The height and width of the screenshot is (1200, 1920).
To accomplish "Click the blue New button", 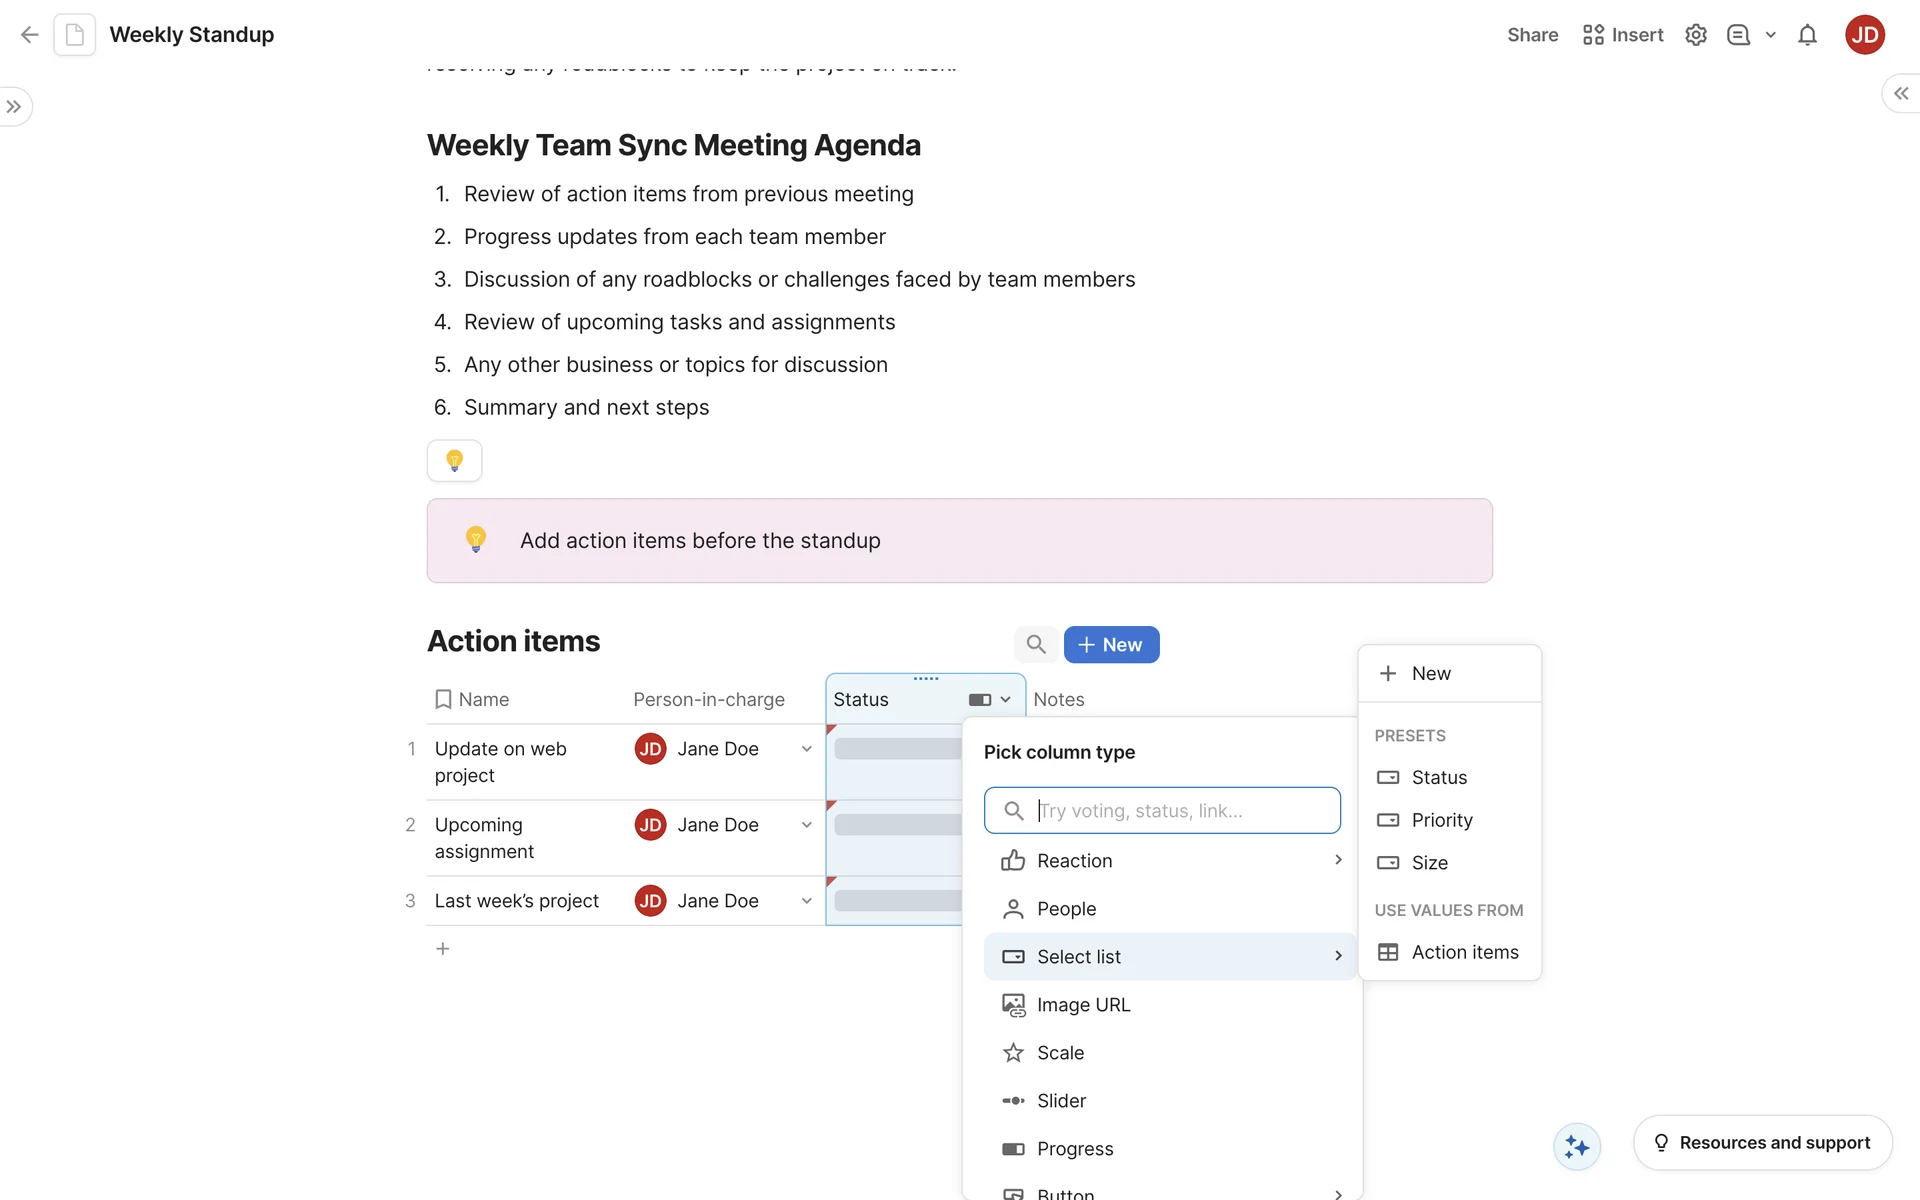I will pos(1111,645).
